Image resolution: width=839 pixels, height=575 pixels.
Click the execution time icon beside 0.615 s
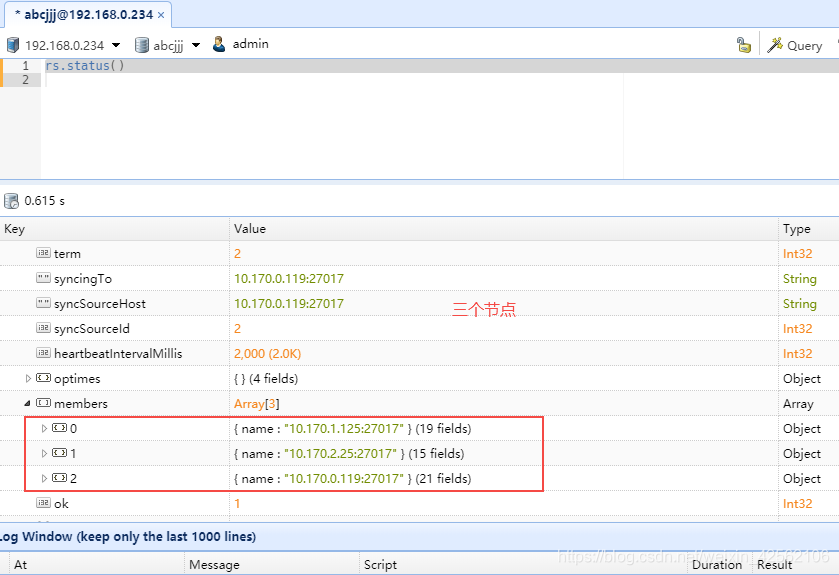pos(11,201)
